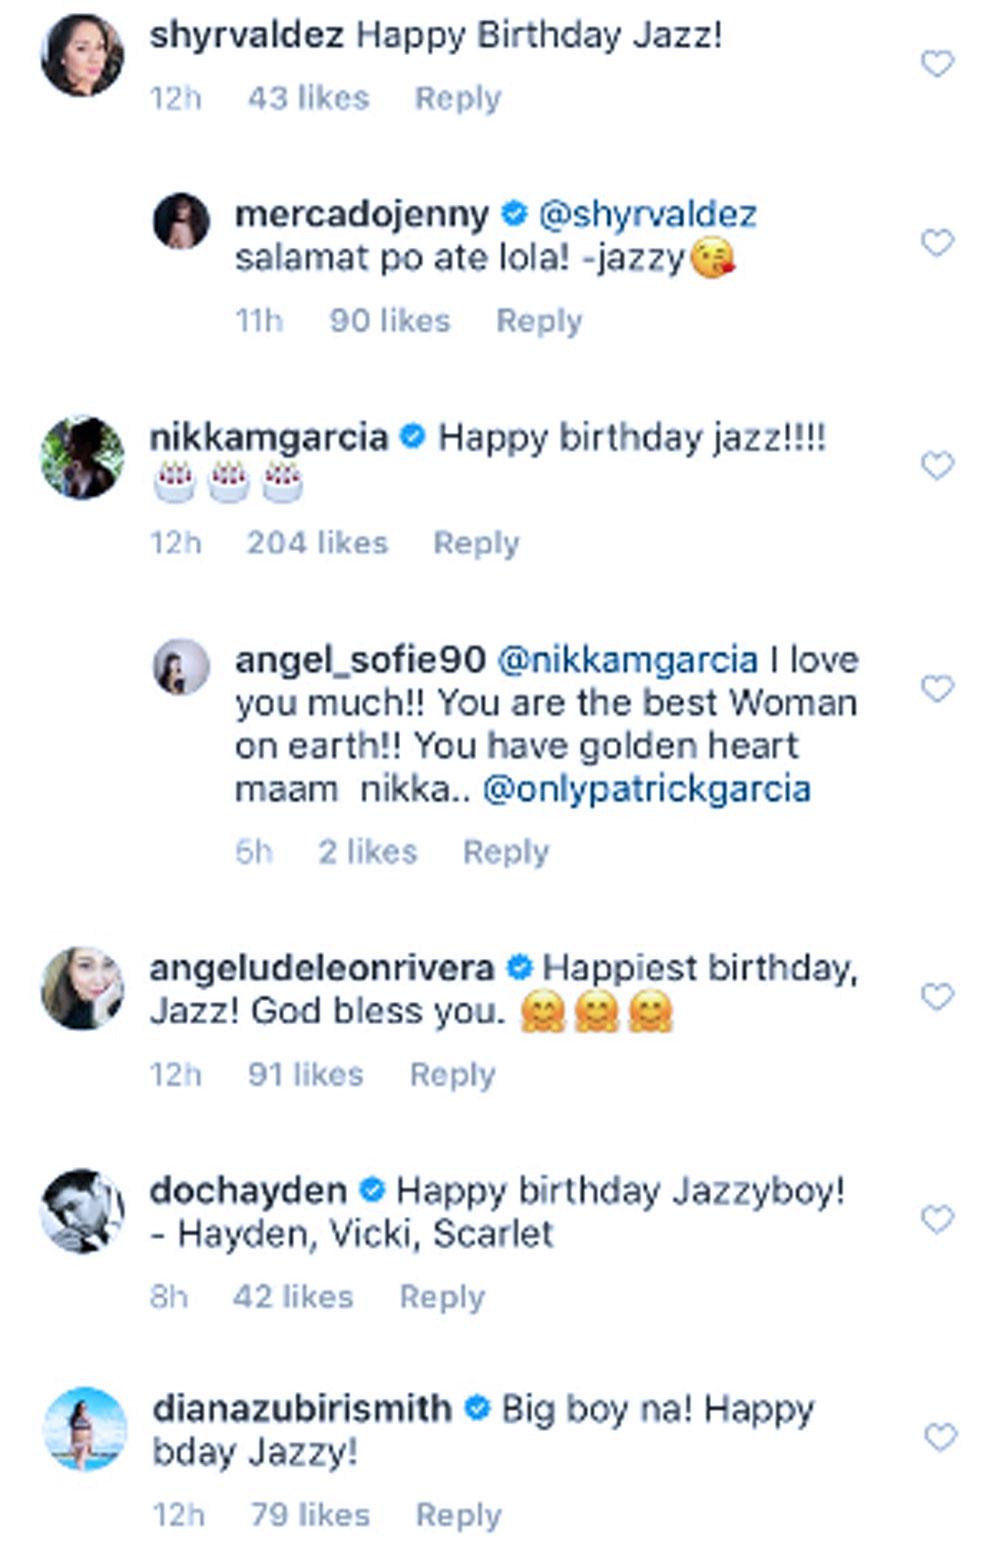The height and width of the screenshot is (1560, 1000).
Task: Reply to dochayden's birthday comment
Action: point(442,1297)
